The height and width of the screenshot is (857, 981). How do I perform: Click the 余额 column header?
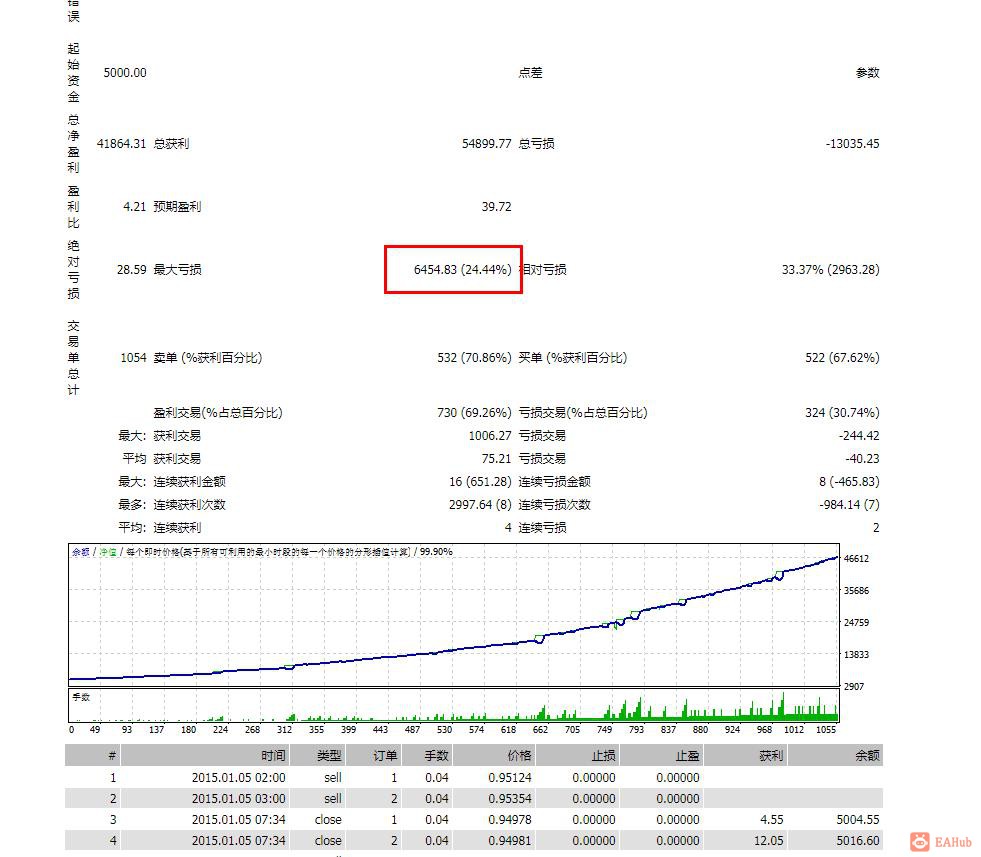coord(866,755)
